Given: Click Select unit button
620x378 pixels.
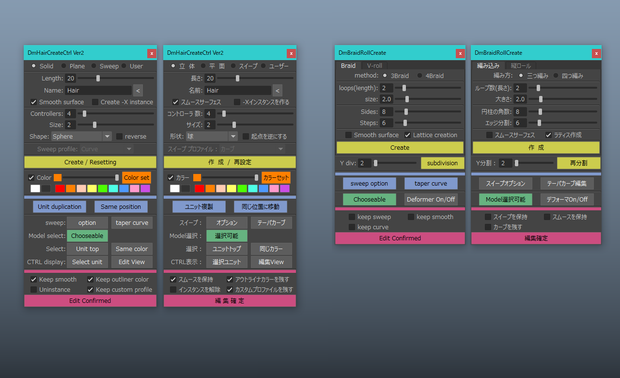Looking at the screenshot, I should (x=87, y=262).
